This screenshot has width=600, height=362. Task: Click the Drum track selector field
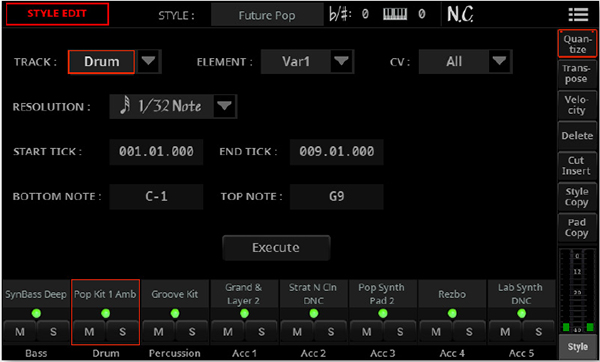[101, 62]
